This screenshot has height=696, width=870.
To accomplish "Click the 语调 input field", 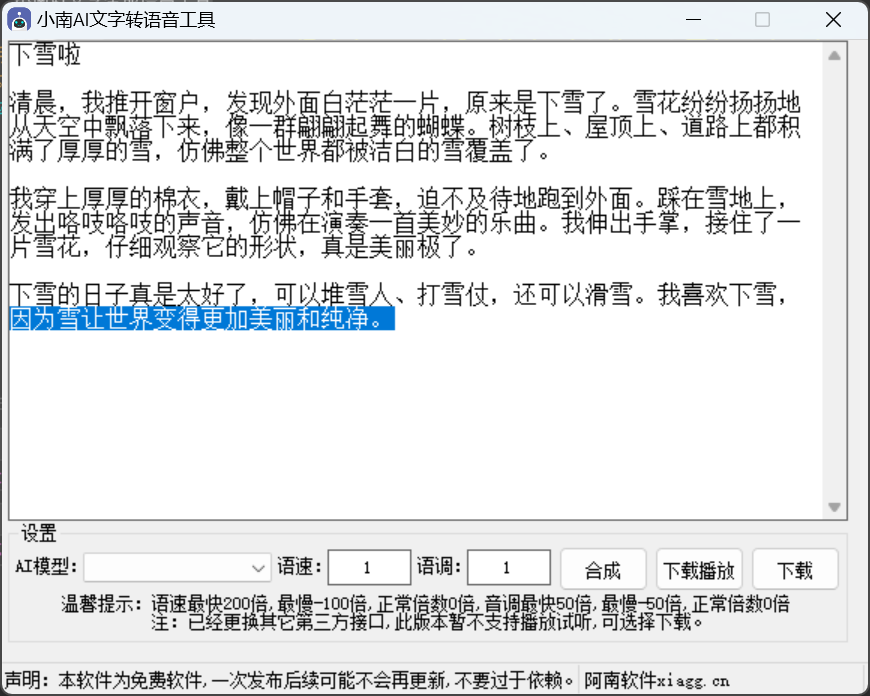I will [x=509, y=567].
